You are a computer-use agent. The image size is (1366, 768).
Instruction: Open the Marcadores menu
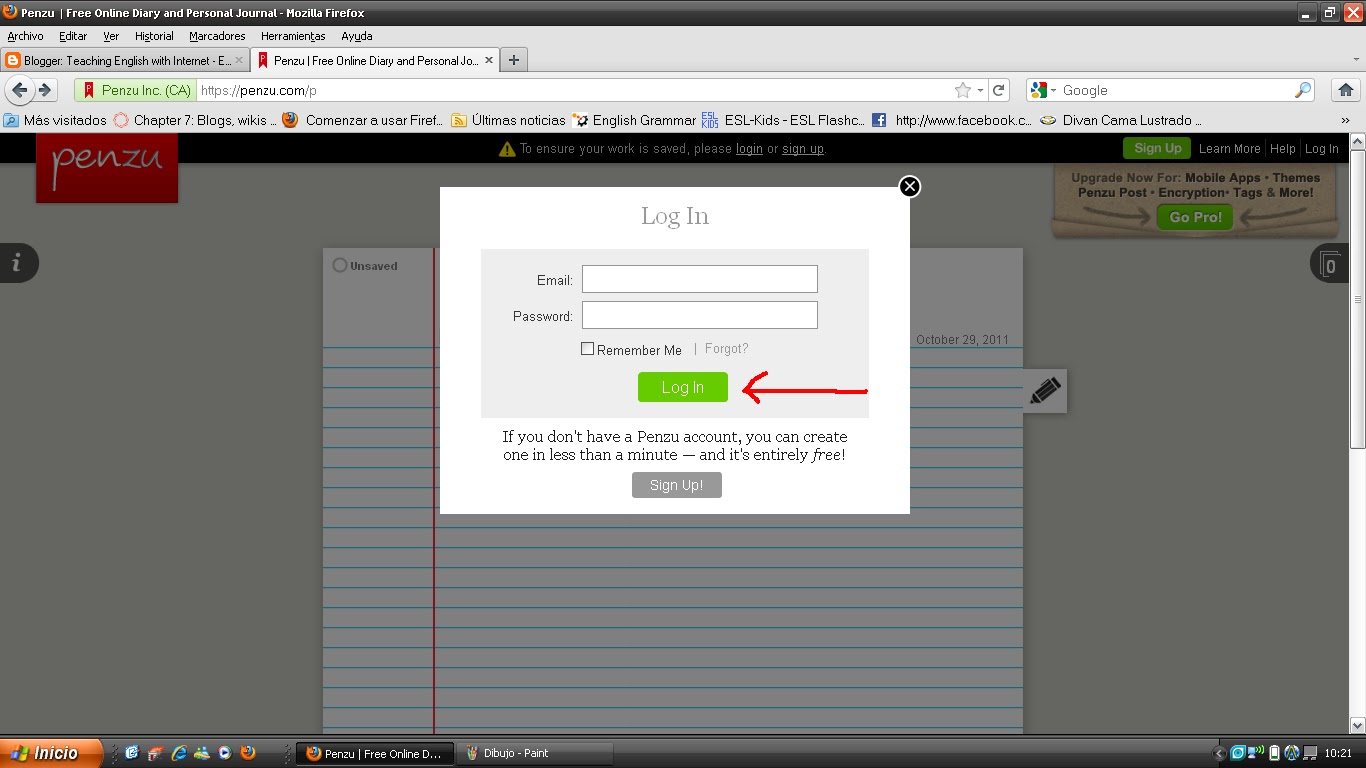coord(217,36)
